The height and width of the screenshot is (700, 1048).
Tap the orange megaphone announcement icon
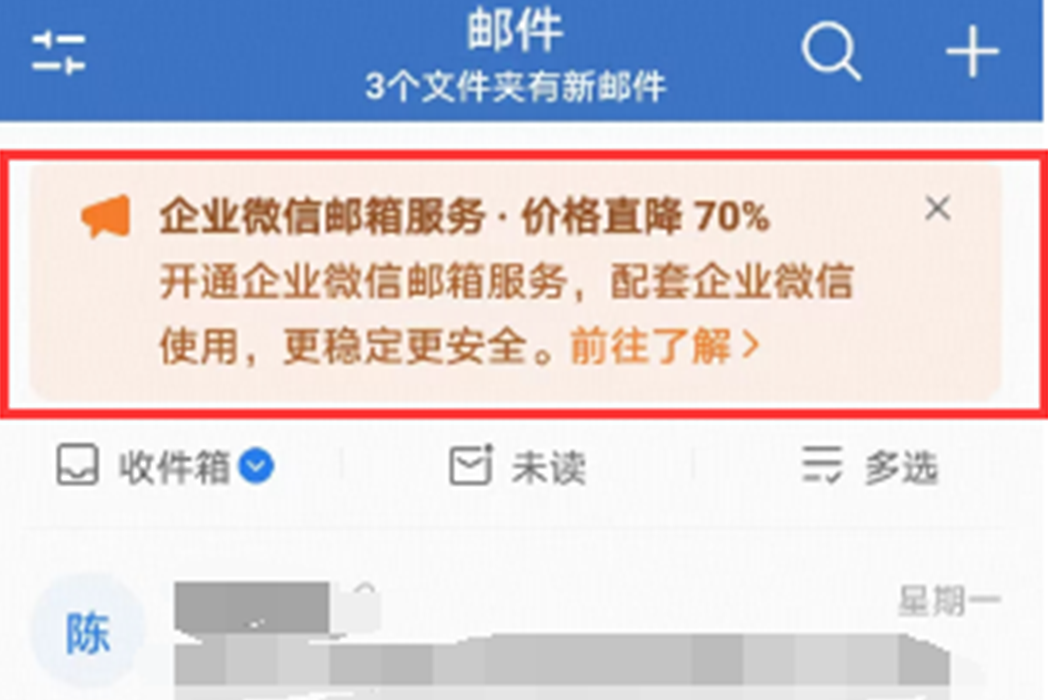[106, 216]
